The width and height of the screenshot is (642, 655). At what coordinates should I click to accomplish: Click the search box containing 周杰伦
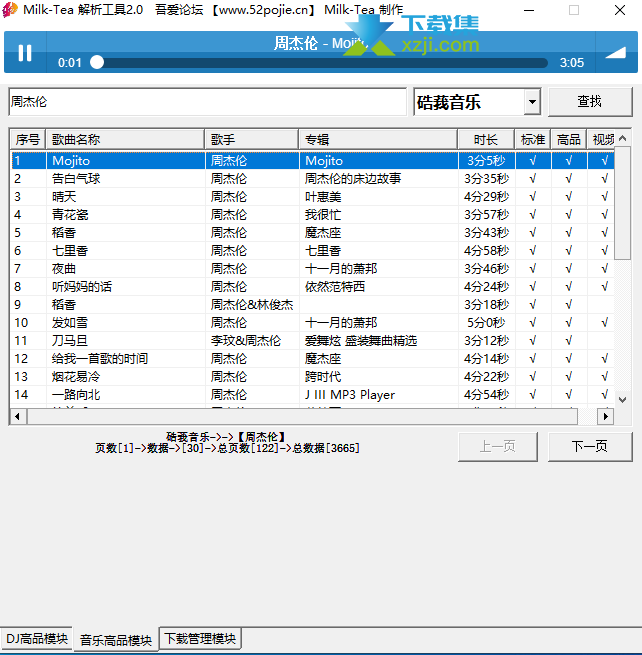pos(207,102)
